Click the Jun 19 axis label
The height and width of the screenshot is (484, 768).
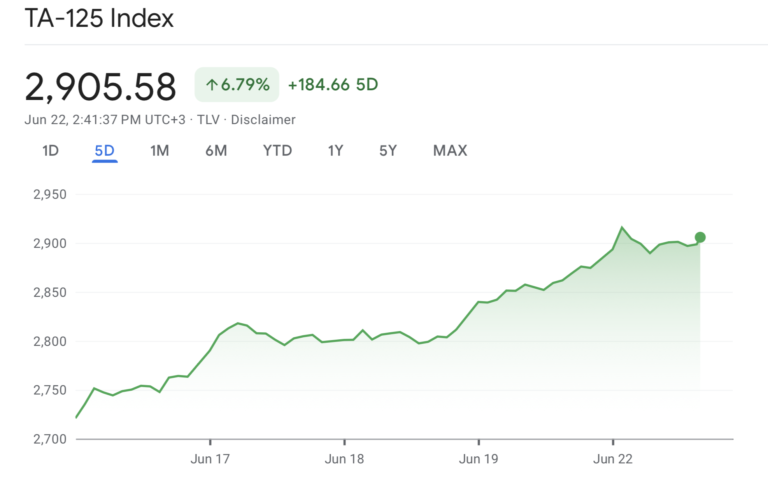coord(479,459)
